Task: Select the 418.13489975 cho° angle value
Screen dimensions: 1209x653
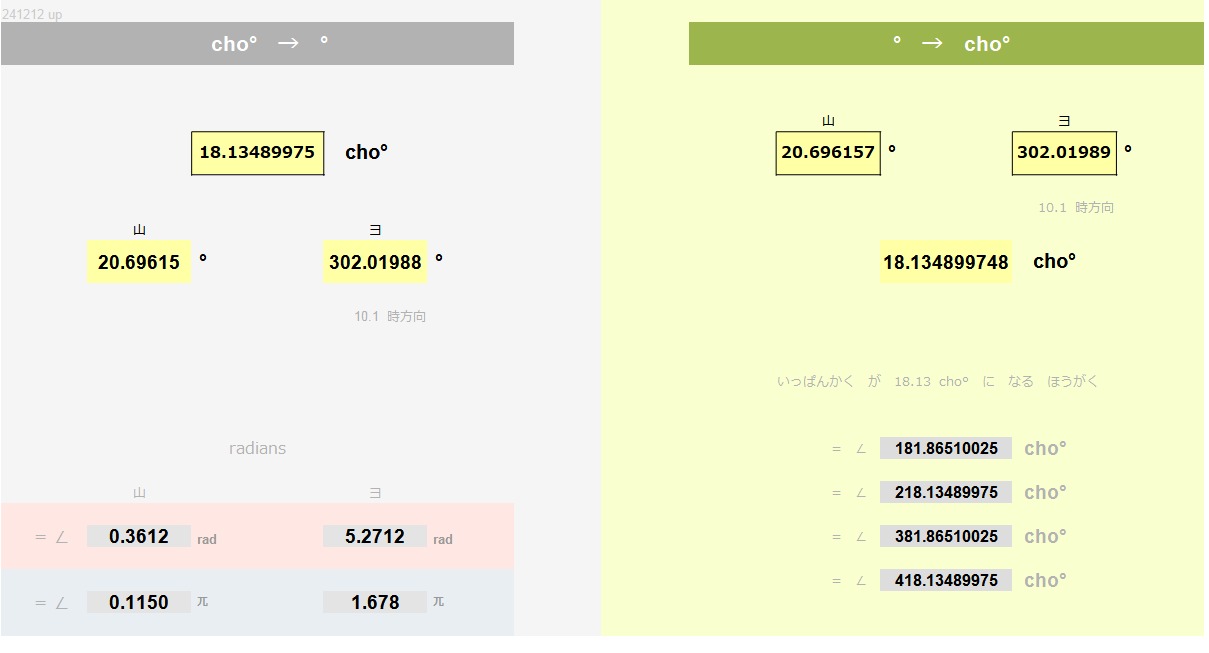Action: (946, 580)
